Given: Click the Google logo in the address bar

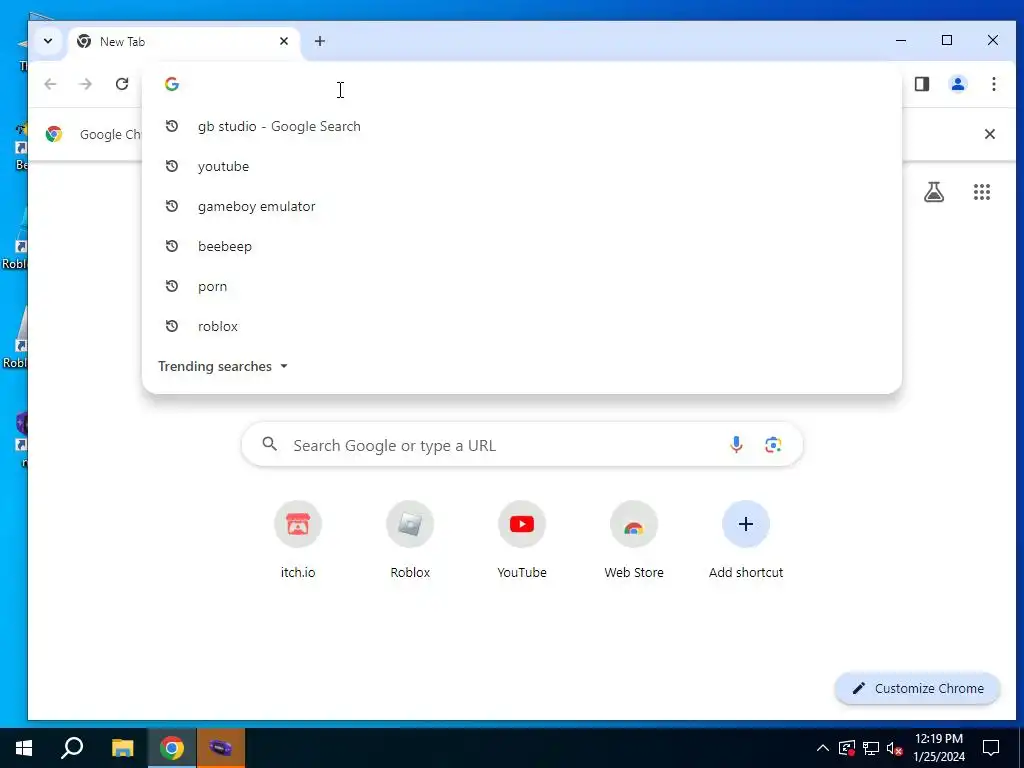Looking at the screenshot, I should (172, 84).
